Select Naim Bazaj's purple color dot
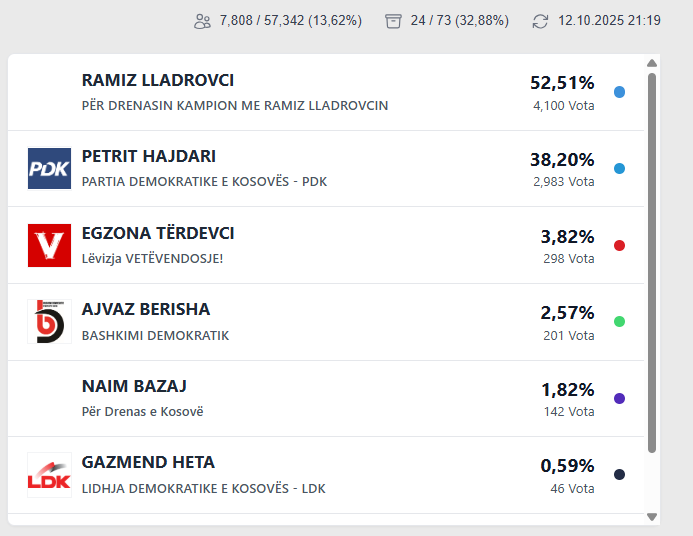Viewport: 693px width, 536px height. click(x=619, y=398)
